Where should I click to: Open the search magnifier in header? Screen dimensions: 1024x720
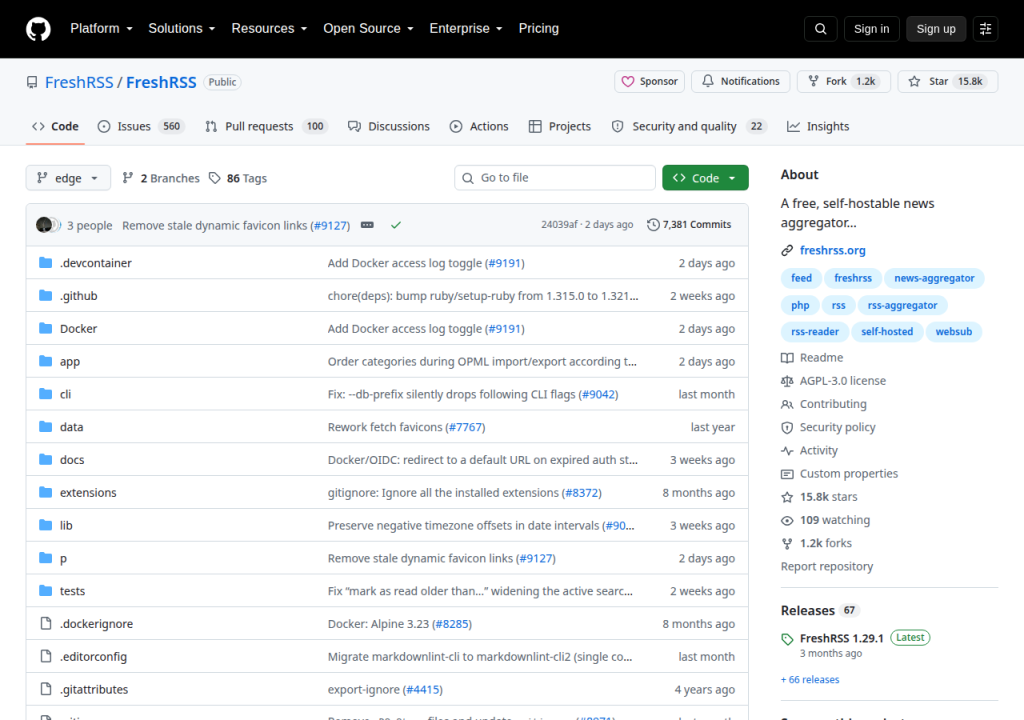(820, 29)
